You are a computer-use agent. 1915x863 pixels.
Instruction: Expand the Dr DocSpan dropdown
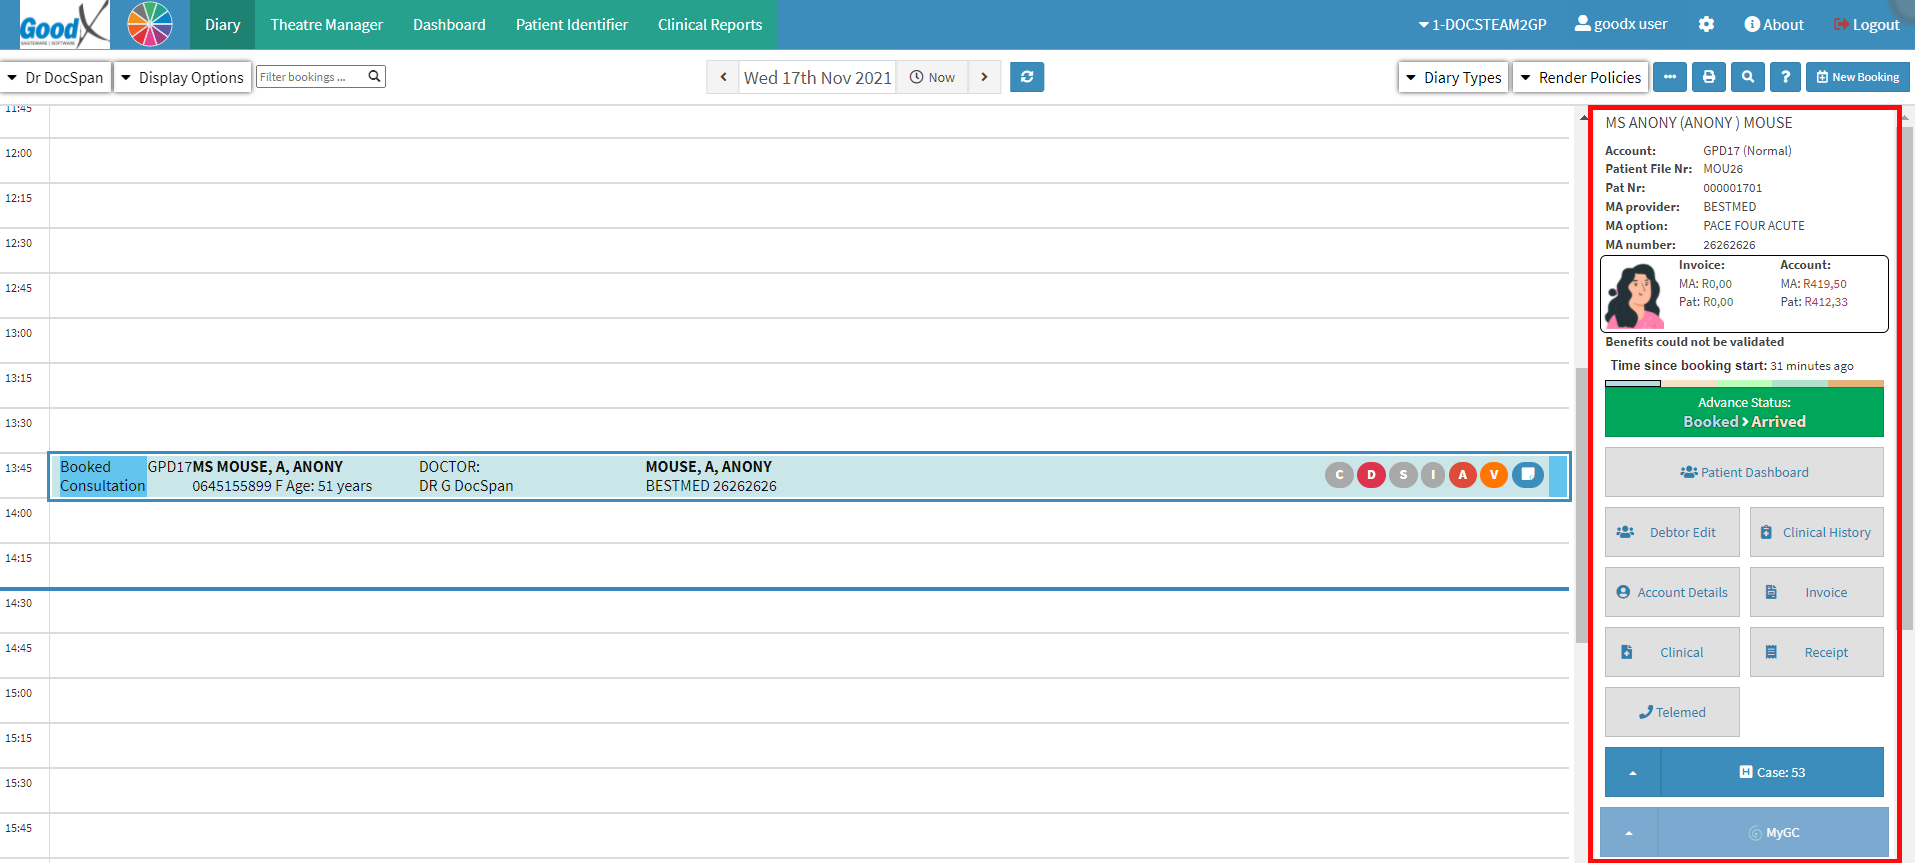56,77
